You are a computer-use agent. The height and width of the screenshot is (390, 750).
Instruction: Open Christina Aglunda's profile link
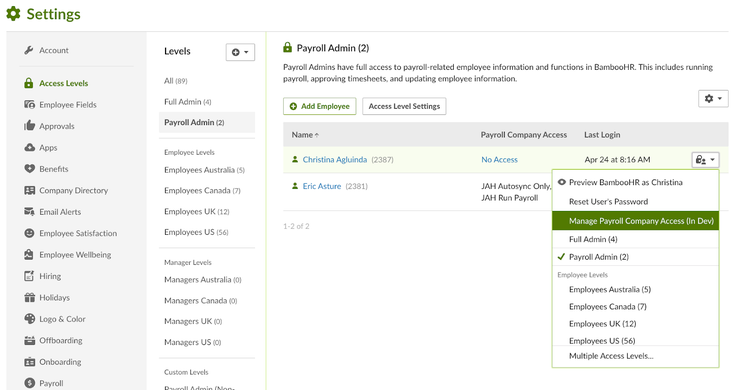tap(334, 160)
